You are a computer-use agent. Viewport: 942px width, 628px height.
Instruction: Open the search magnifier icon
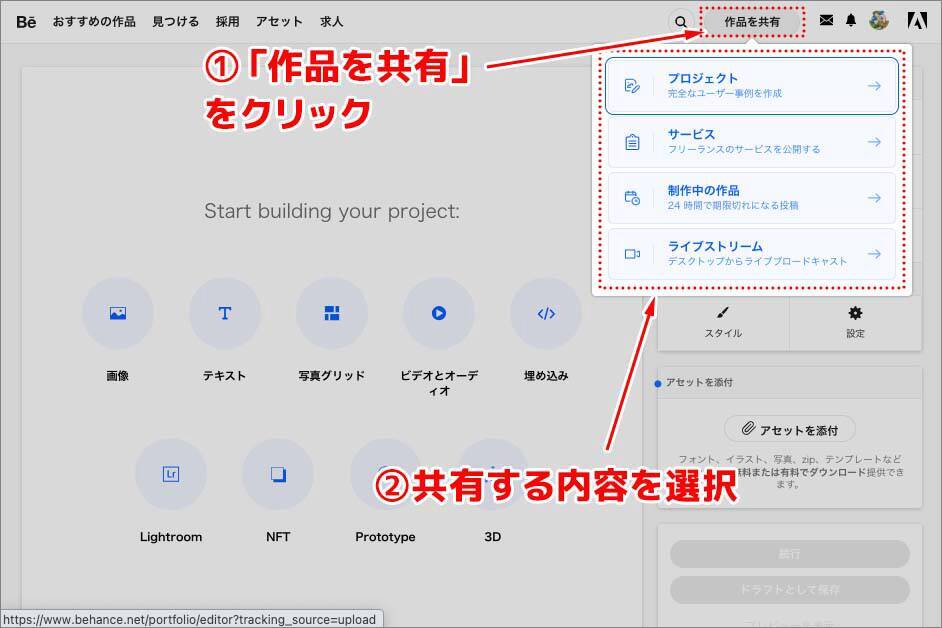point(680,22)
